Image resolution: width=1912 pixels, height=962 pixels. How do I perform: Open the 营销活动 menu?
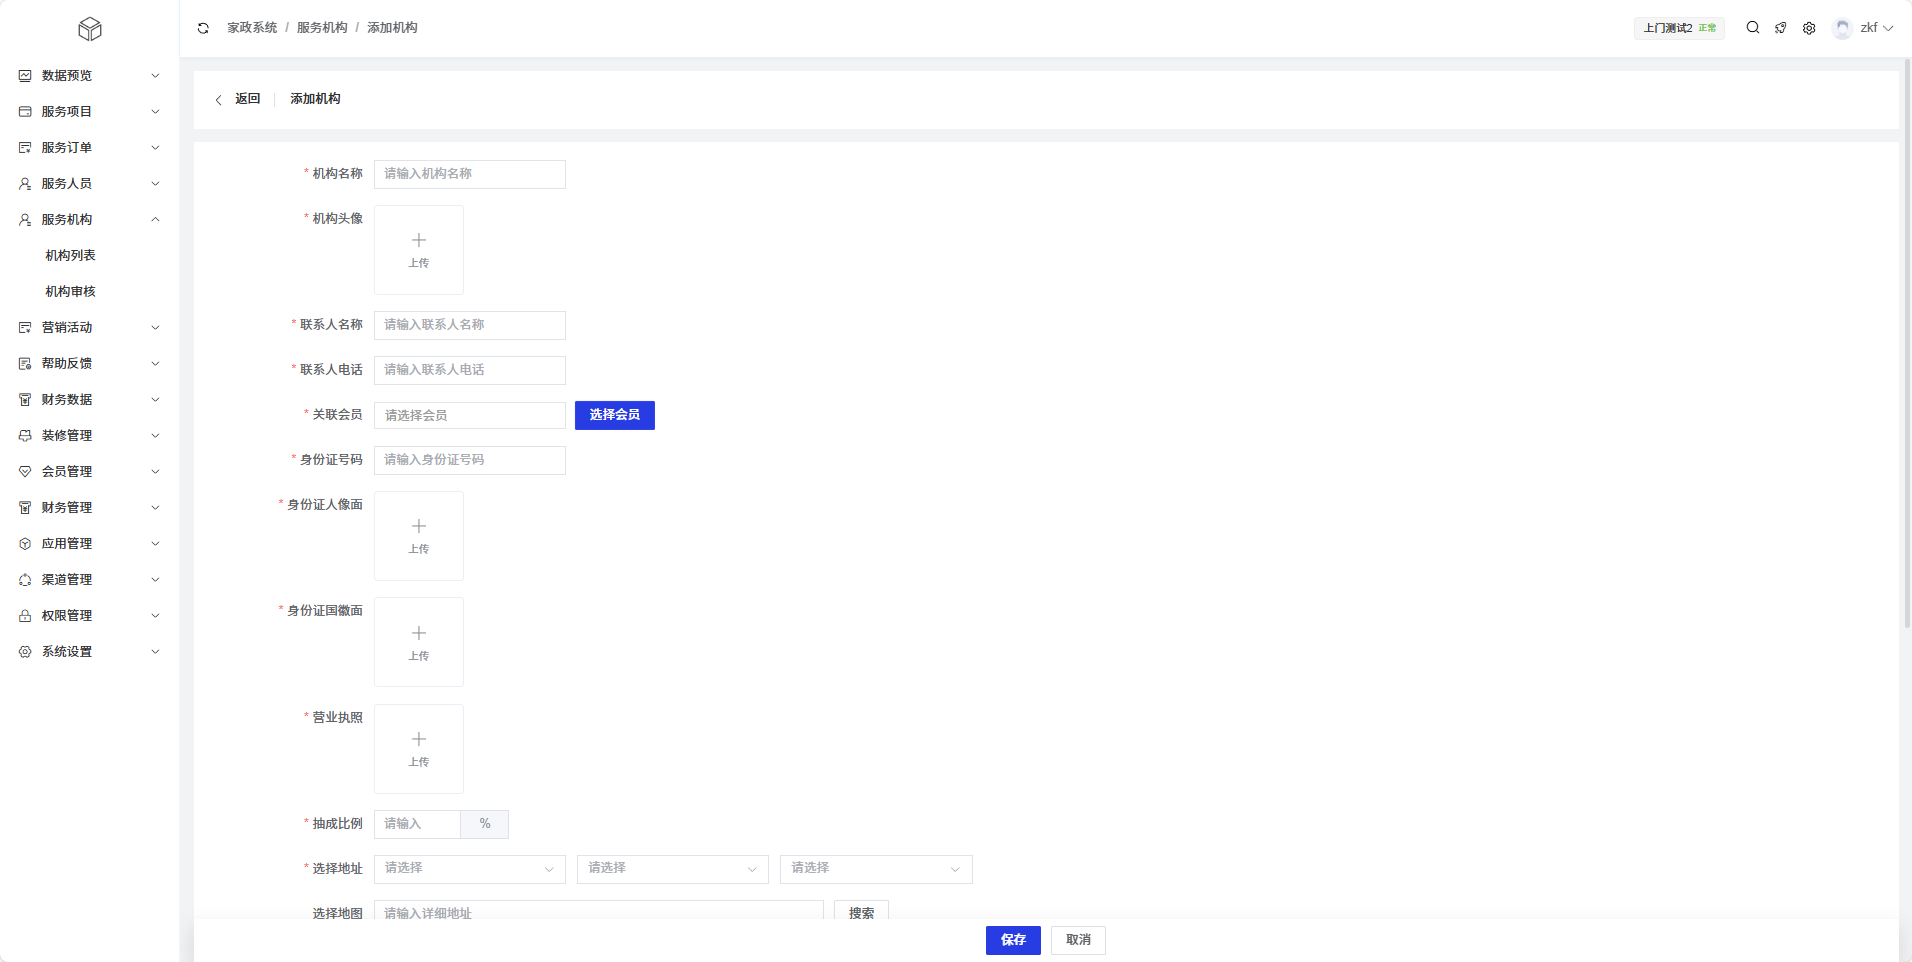click(89, 328)
